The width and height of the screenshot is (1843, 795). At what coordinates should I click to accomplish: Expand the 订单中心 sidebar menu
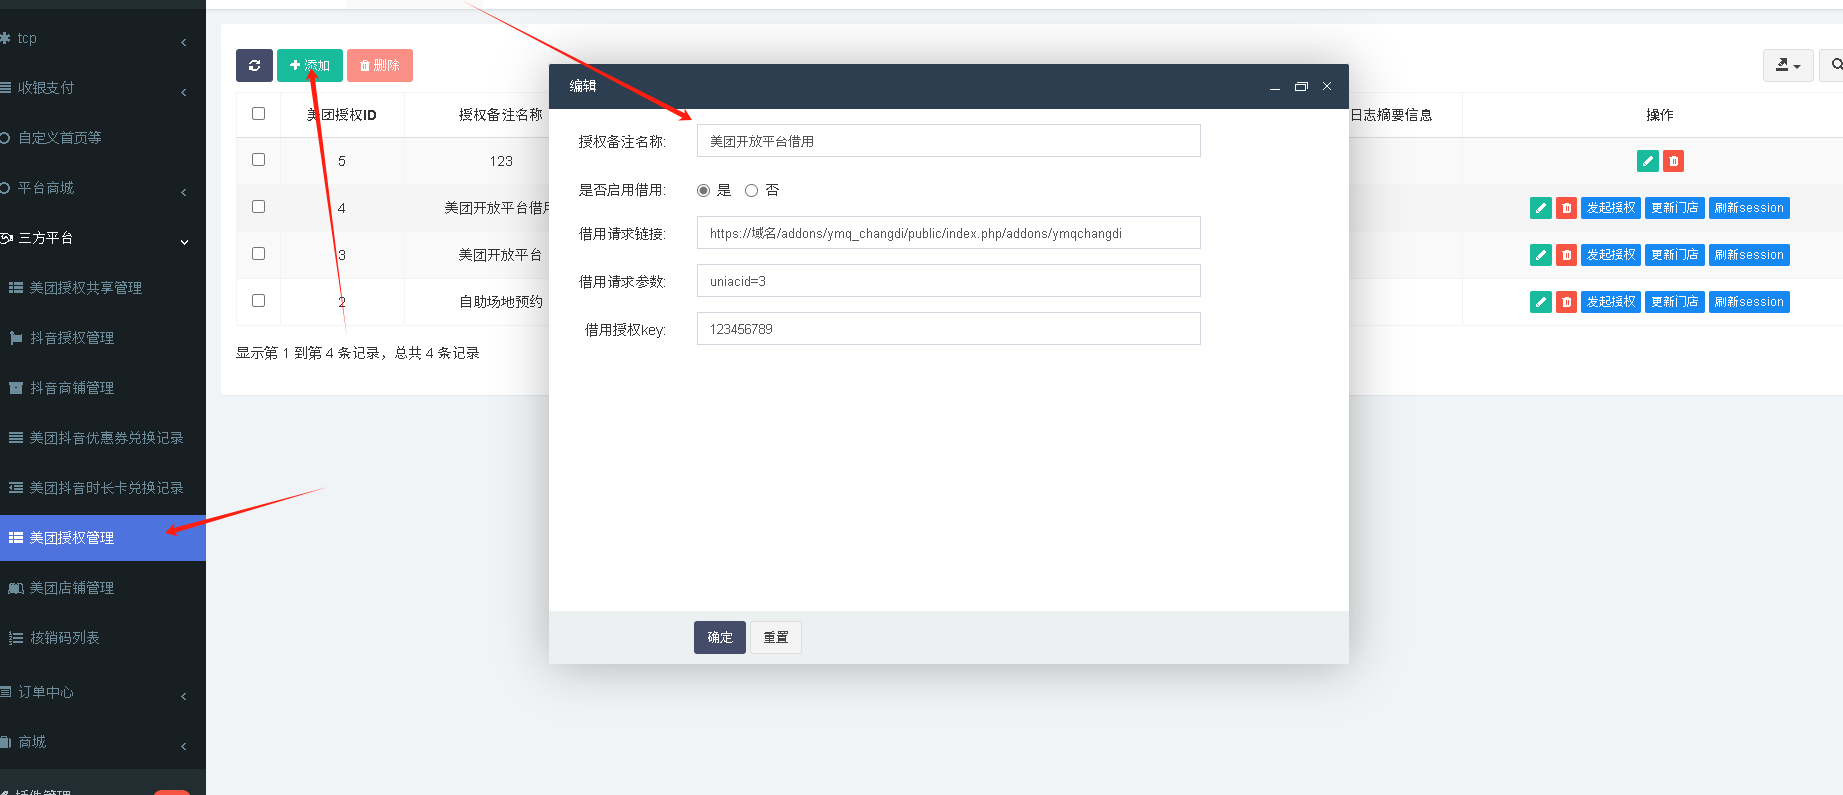(103, 692)
